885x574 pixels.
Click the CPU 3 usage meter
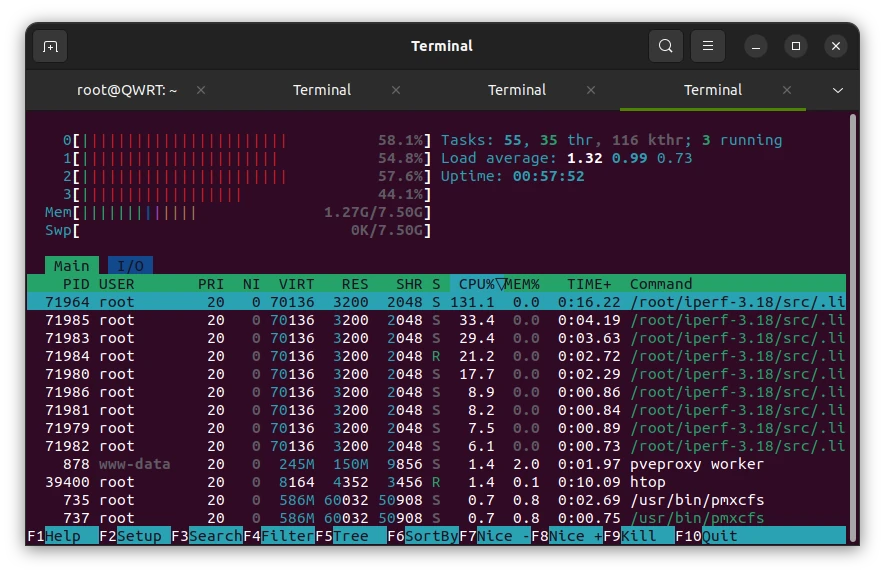[247, 194]
